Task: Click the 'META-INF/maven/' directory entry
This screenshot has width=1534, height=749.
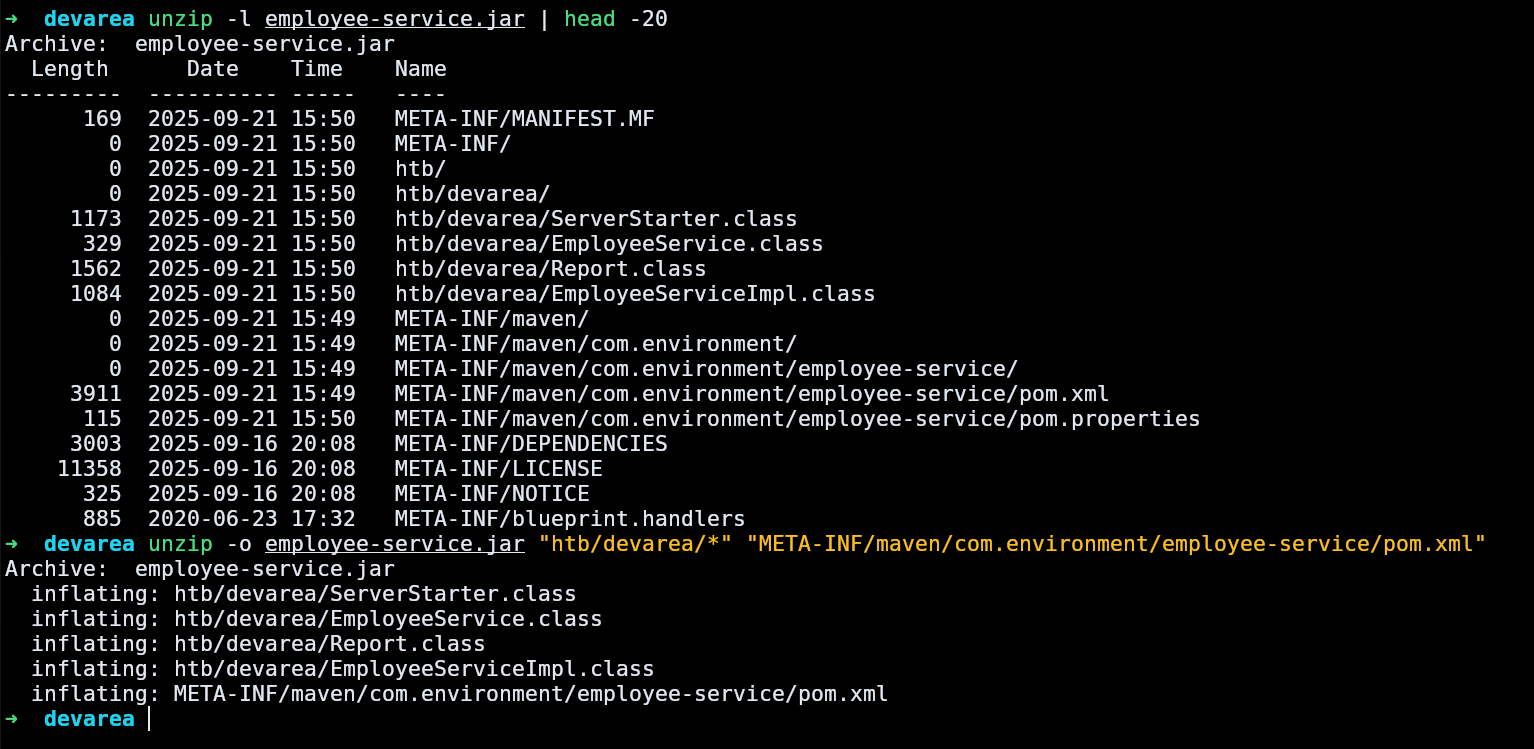Action: tap(492, 319)
